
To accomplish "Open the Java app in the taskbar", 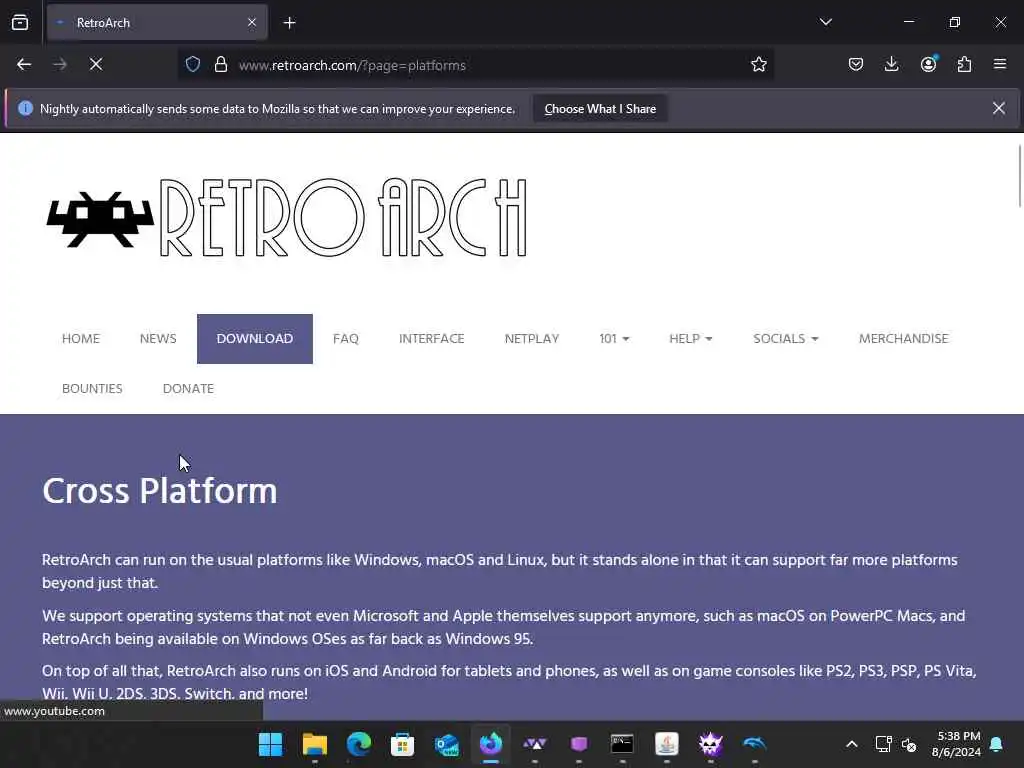I will point(667,744).
